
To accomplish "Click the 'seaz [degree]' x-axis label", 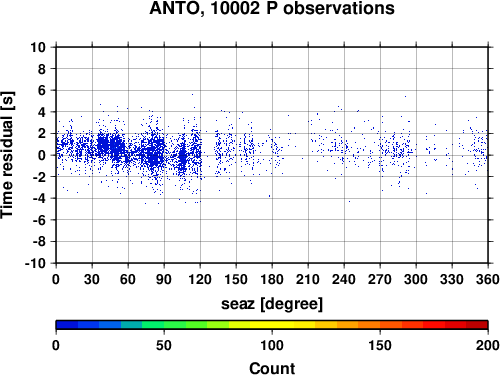I will point(272,304).
